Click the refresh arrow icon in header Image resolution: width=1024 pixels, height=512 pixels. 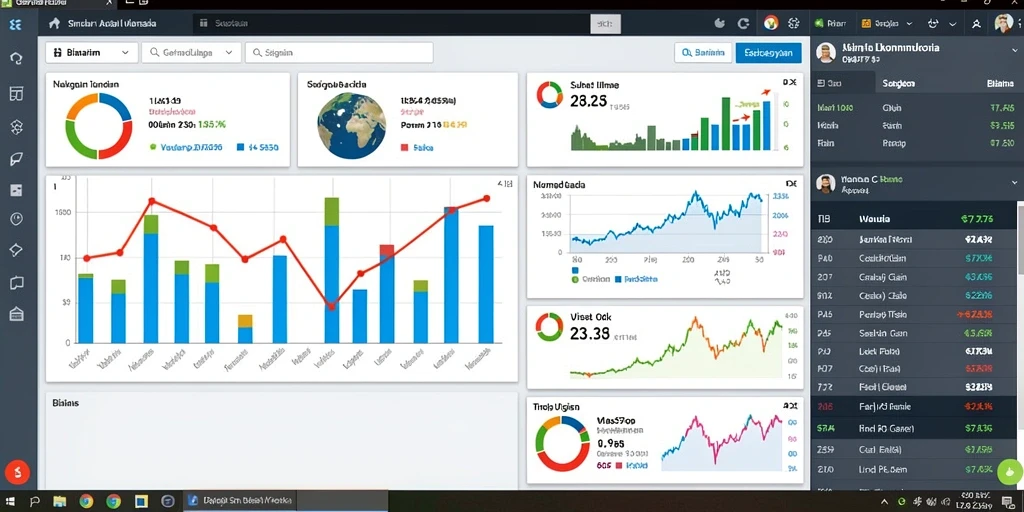click(x=743, y=24)
